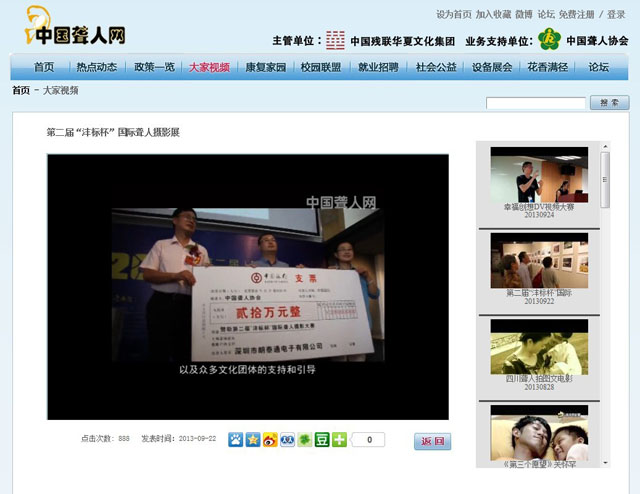Image resolution: width=640 pixels, height=494 pixels.
Task: Open 花香满径 navigation item
Action: [548, 67]
